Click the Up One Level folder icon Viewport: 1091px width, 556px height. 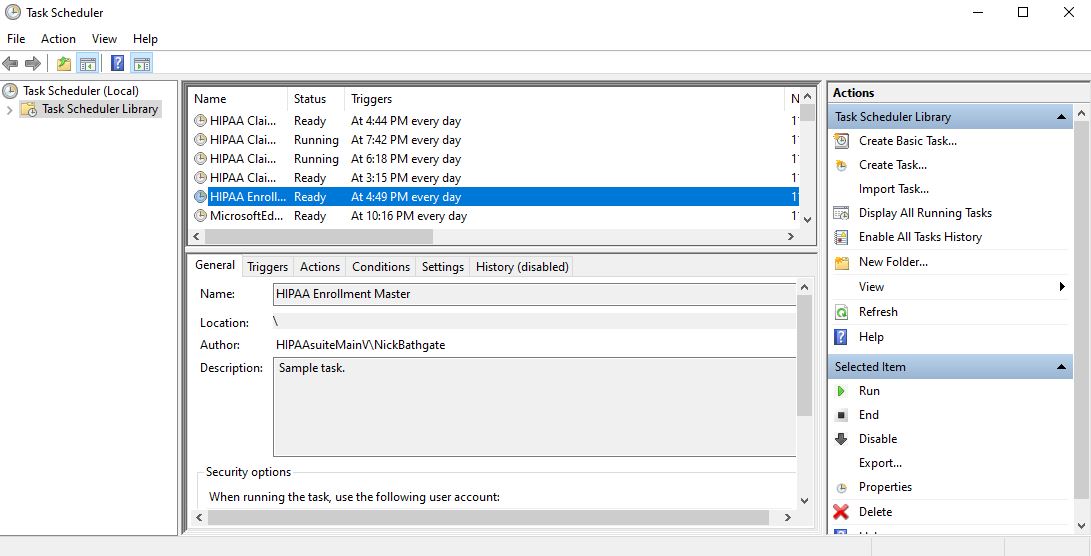pos(64,64)
